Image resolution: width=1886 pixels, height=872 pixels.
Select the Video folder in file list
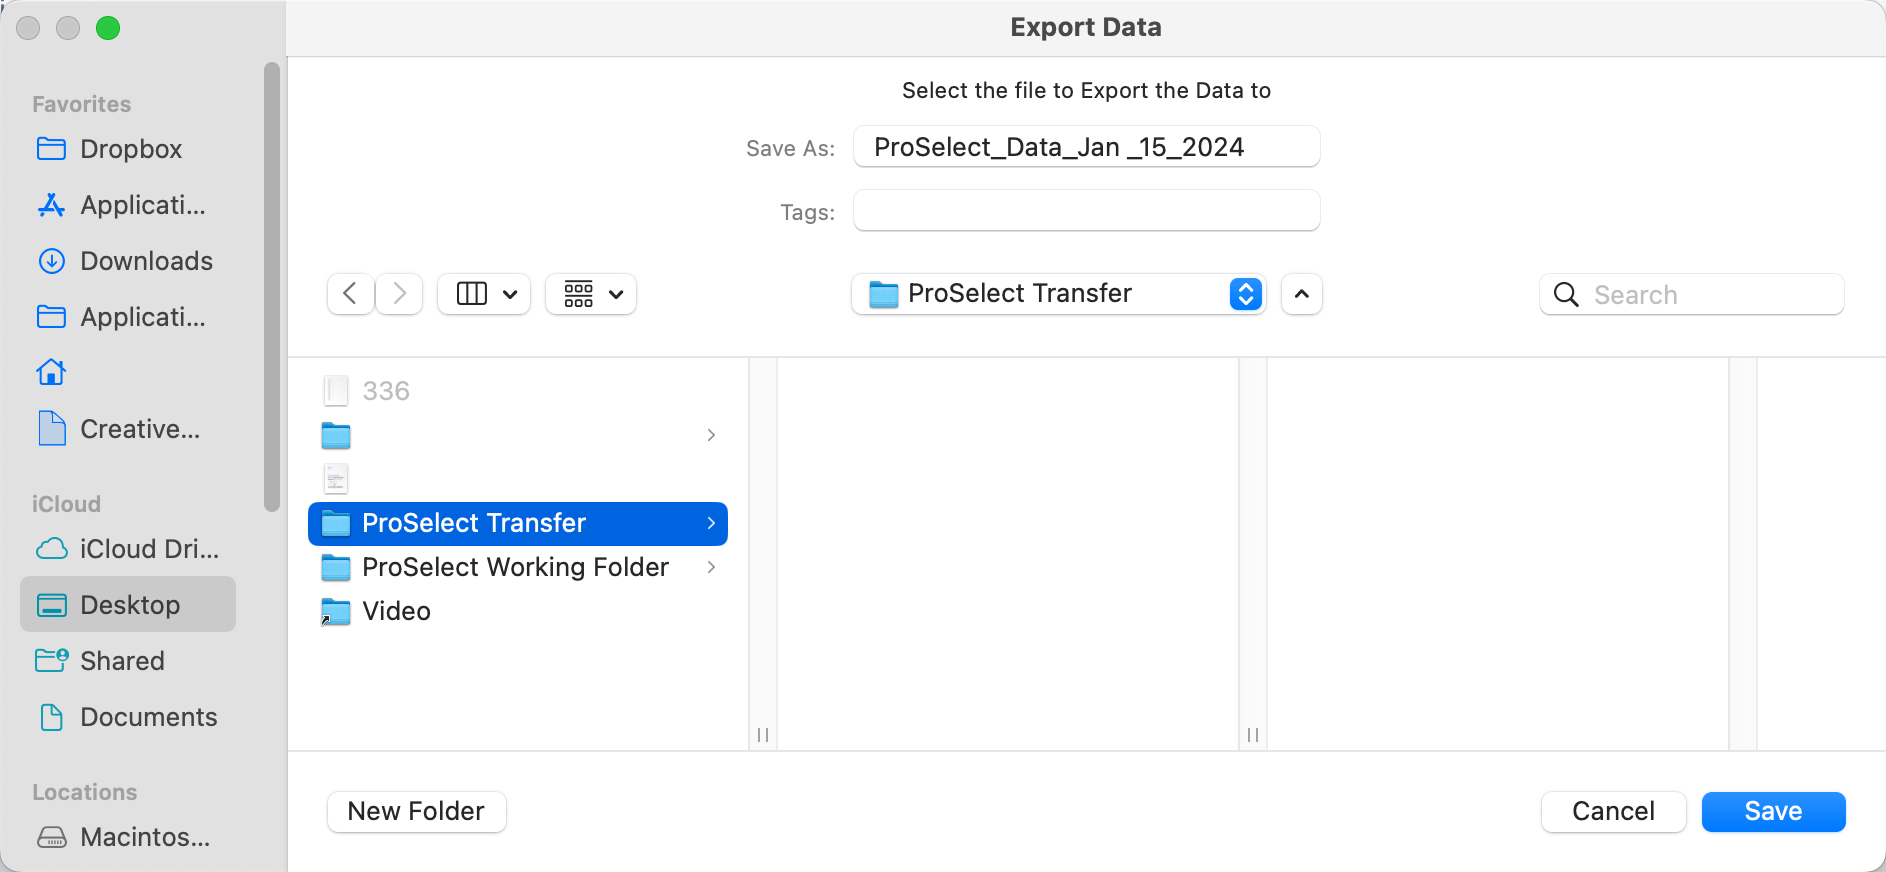pyautogui.click(x=396, y=611)
